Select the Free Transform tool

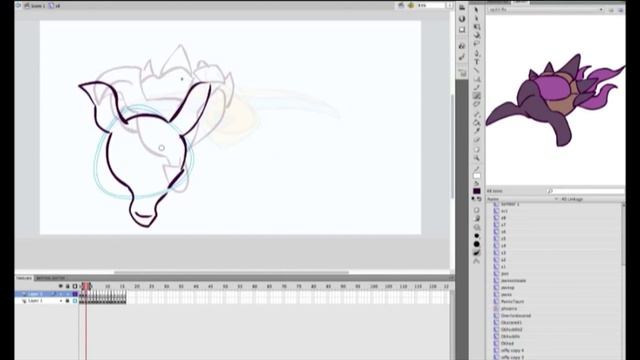(x=477, y=27)
